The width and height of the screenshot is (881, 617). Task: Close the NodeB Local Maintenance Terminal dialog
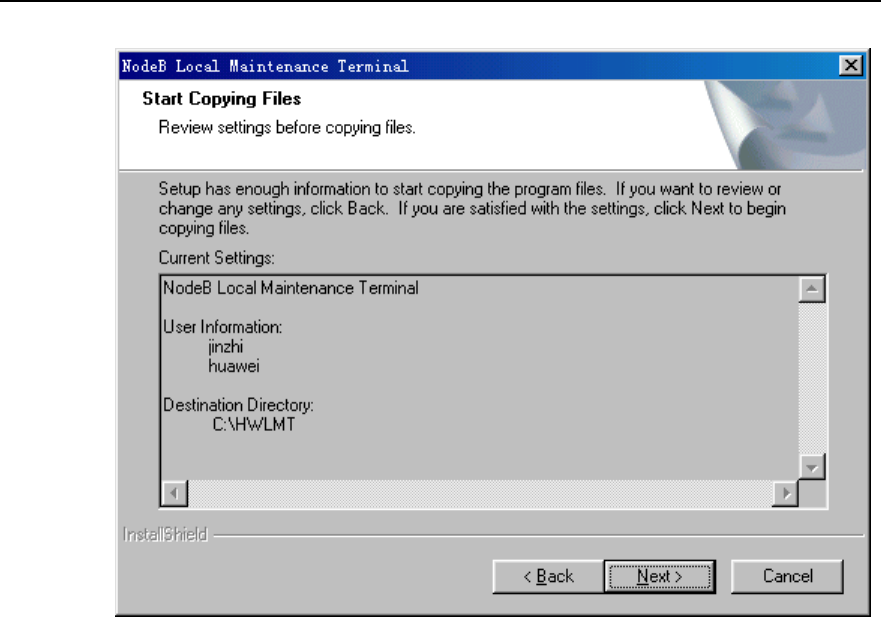pos(851,66)
